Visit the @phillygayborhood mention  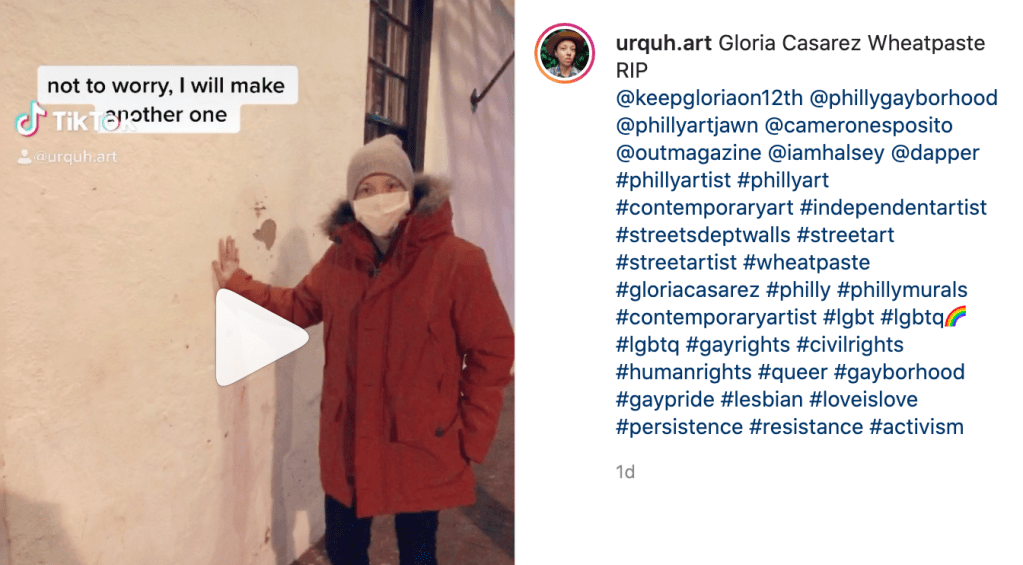(x=904, y=98)
